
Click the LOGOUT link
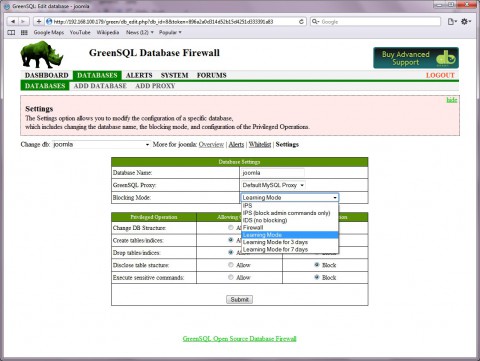click(x=440, y=75)
